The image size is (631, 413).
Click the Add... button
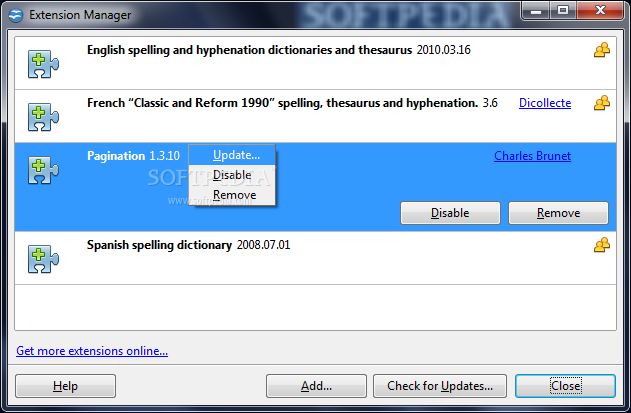pyautogui.click(x=316, y=386)
